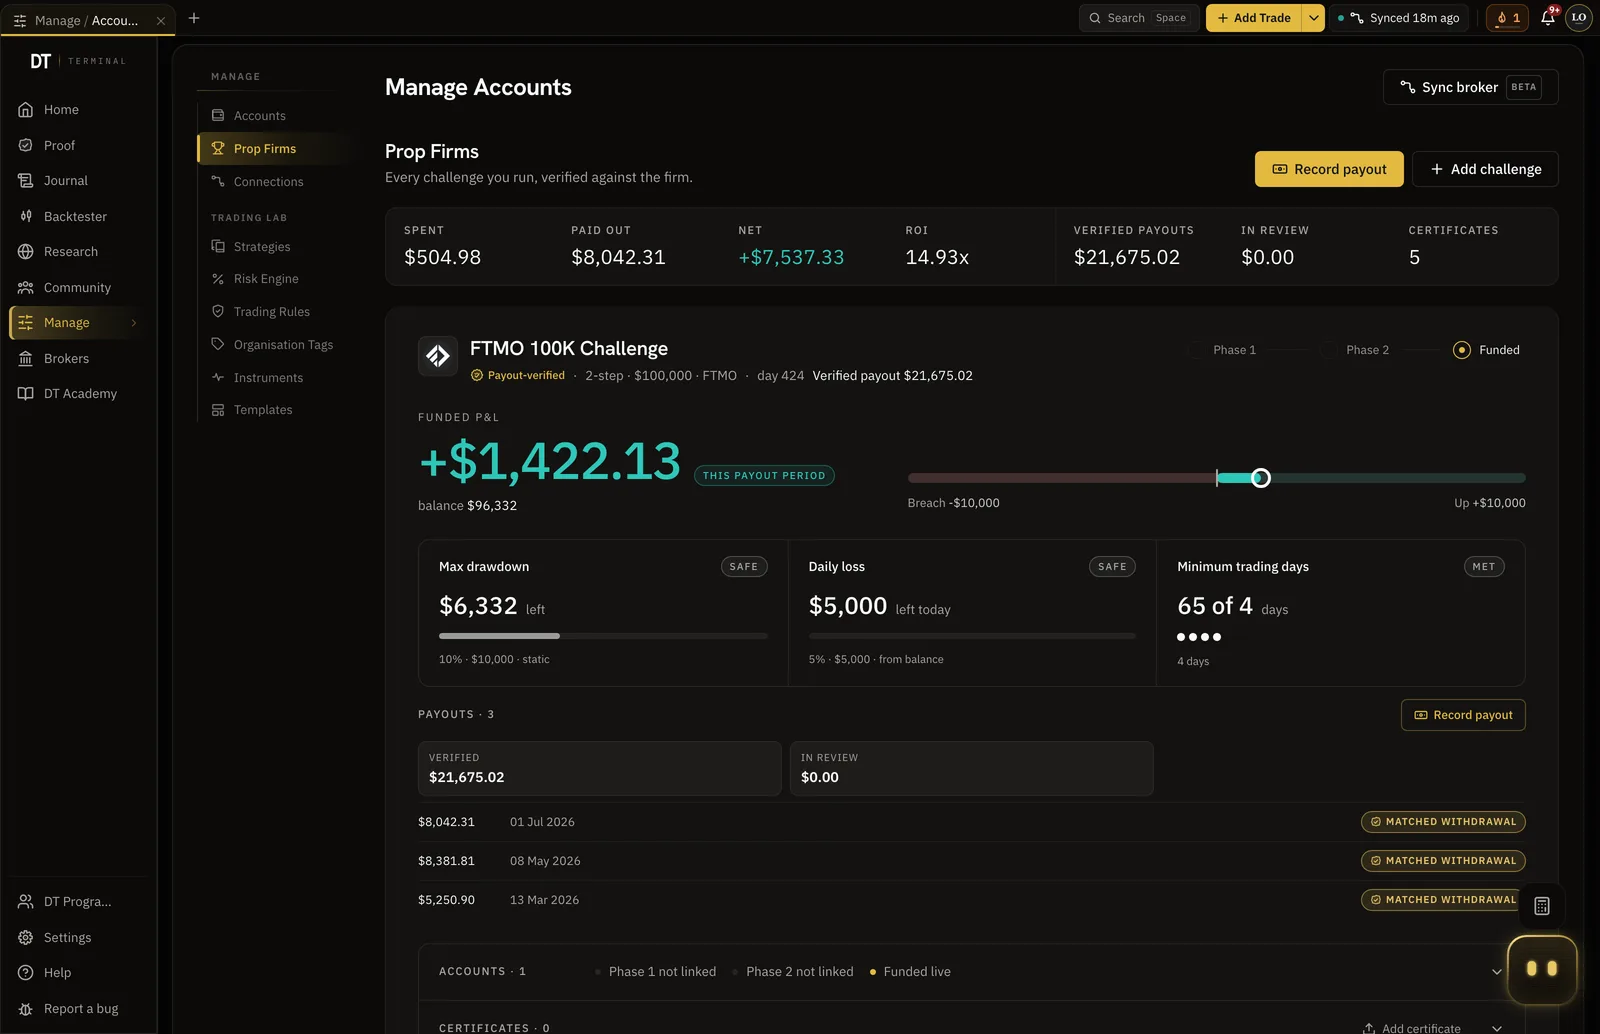Click the funded P&L progress slider handle
Viewport: 1600px width, 1034px height.
click(x=1261, y=478)
